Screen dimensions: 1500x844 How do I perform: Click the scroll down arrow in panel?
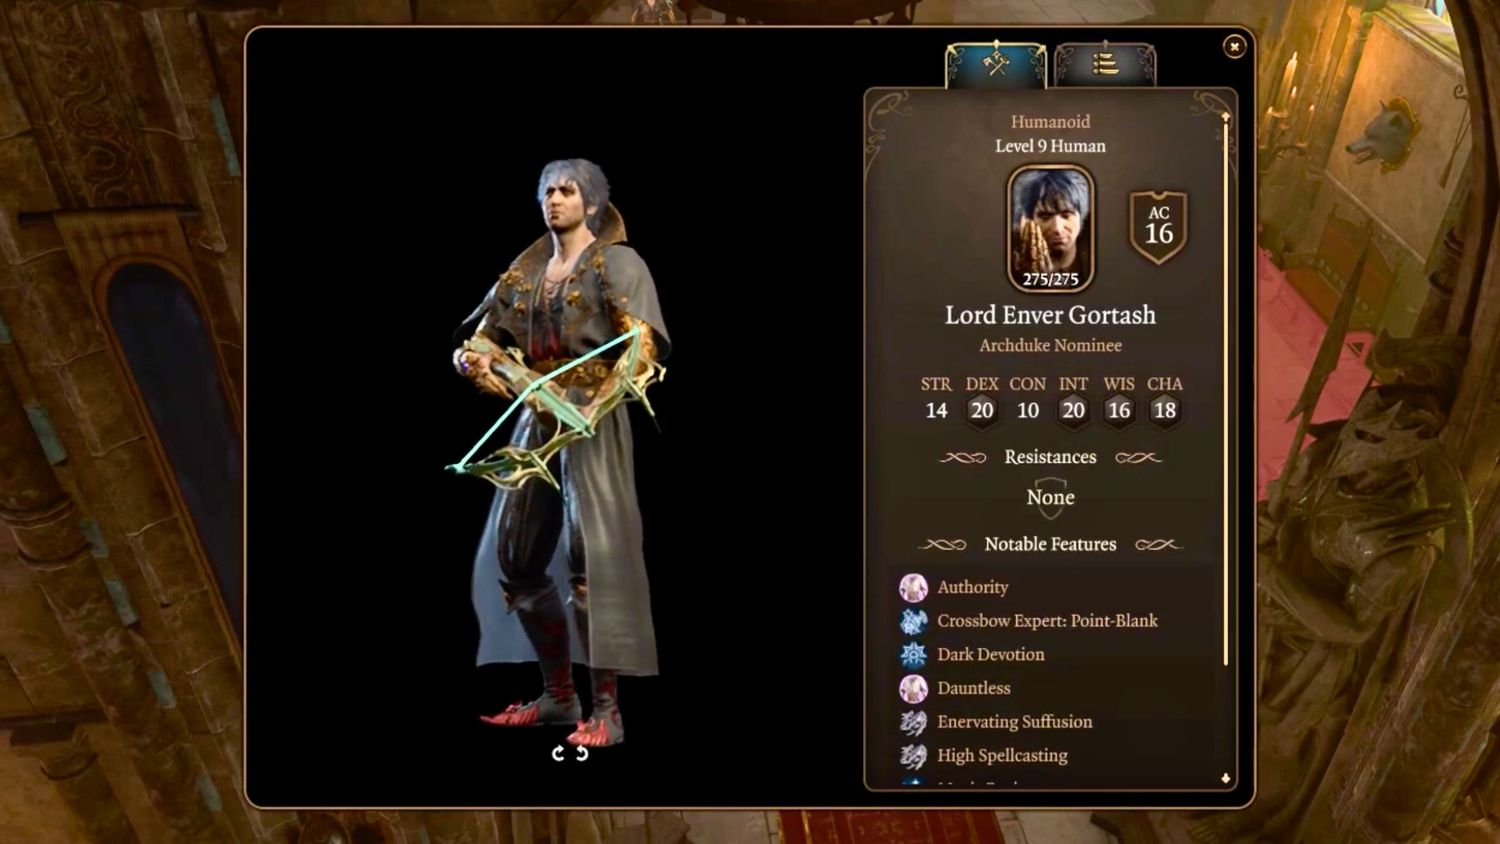pyautogui.click(x=1226, y=778)
